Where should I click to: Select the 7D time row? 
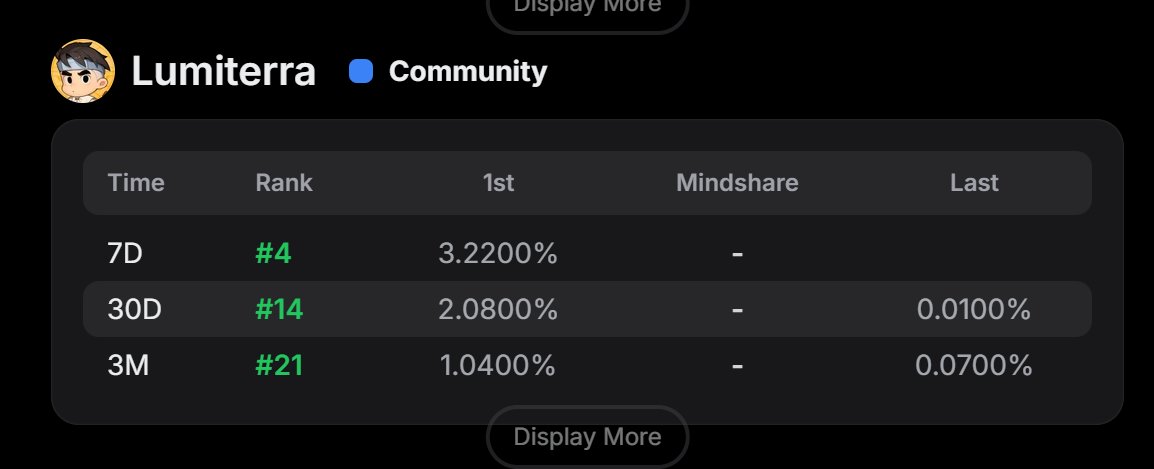tap(125, 254)
